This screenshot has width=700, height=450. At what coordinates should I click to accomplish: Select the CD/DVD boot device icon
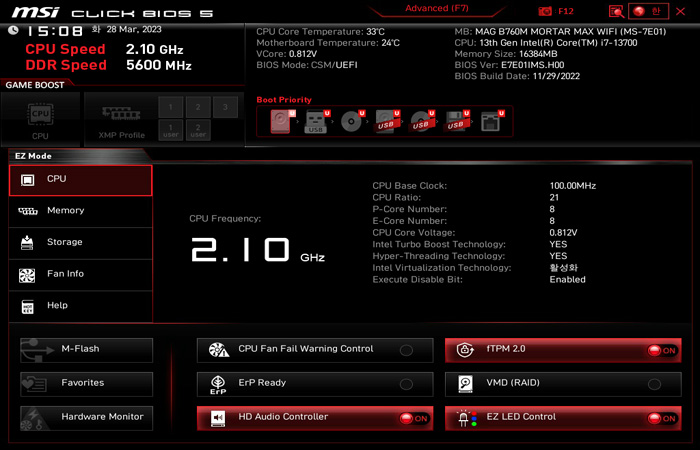352,121
